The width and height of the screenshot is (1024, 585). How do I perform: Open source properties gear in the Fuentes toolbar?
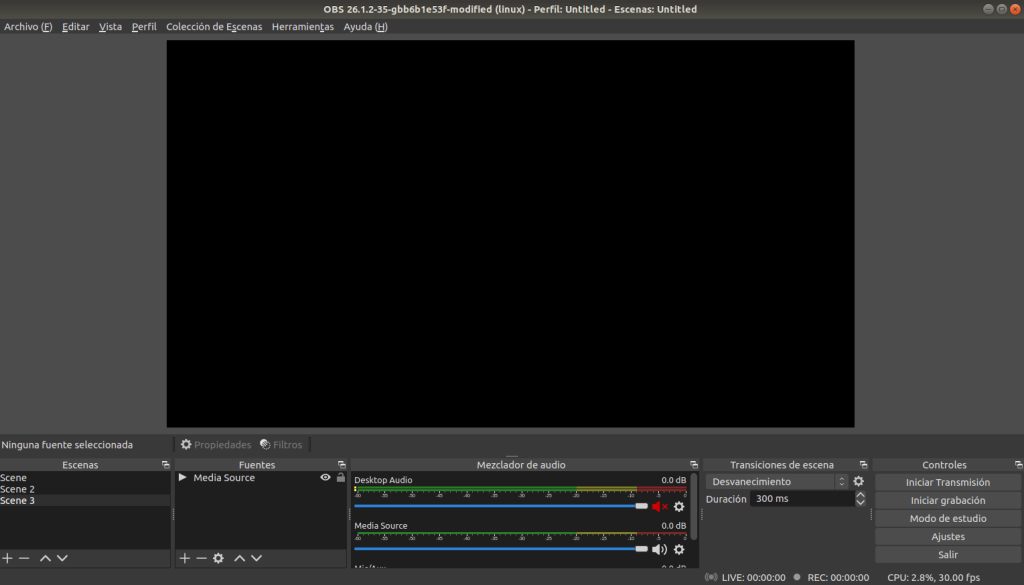tap(218, 558)
